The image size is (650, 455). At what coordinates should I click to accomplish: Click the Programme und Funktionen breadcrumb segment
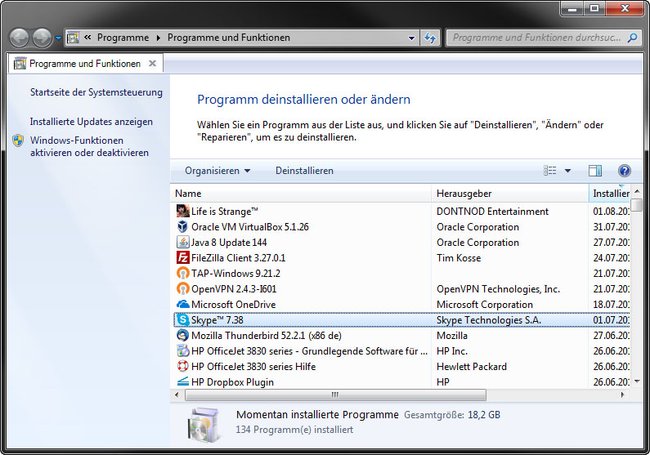click(x=229, y=38)
